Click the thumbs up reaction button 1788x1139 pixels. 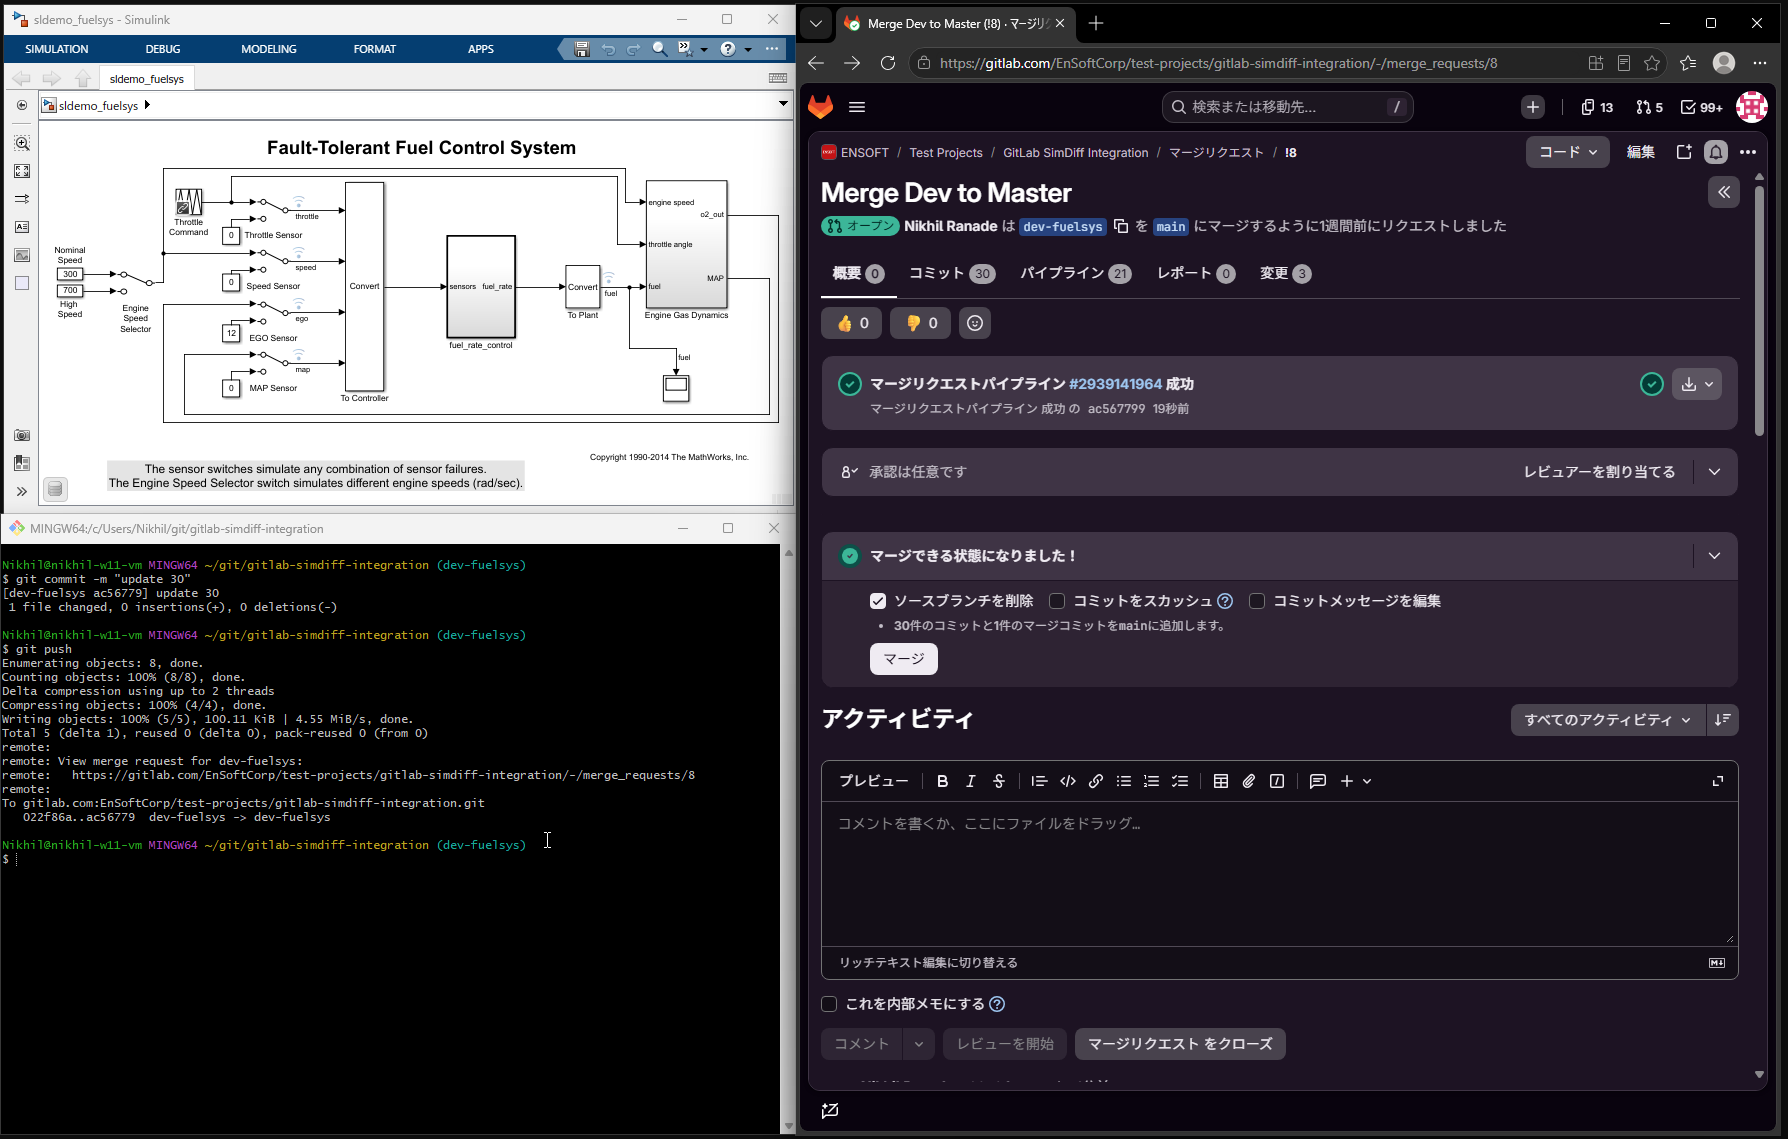coord(852,323)
